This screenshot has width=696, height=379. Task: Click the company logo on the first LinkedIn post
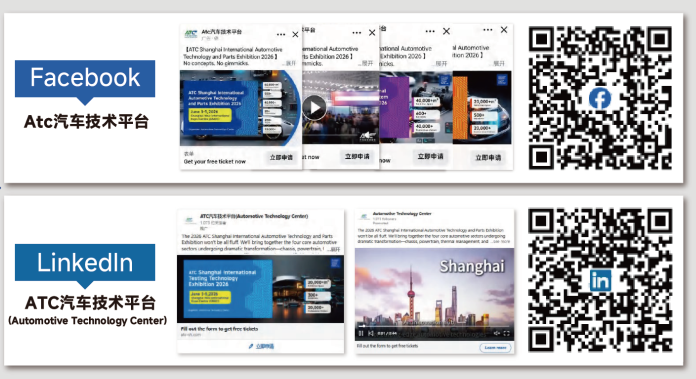(x=190, y=220)
